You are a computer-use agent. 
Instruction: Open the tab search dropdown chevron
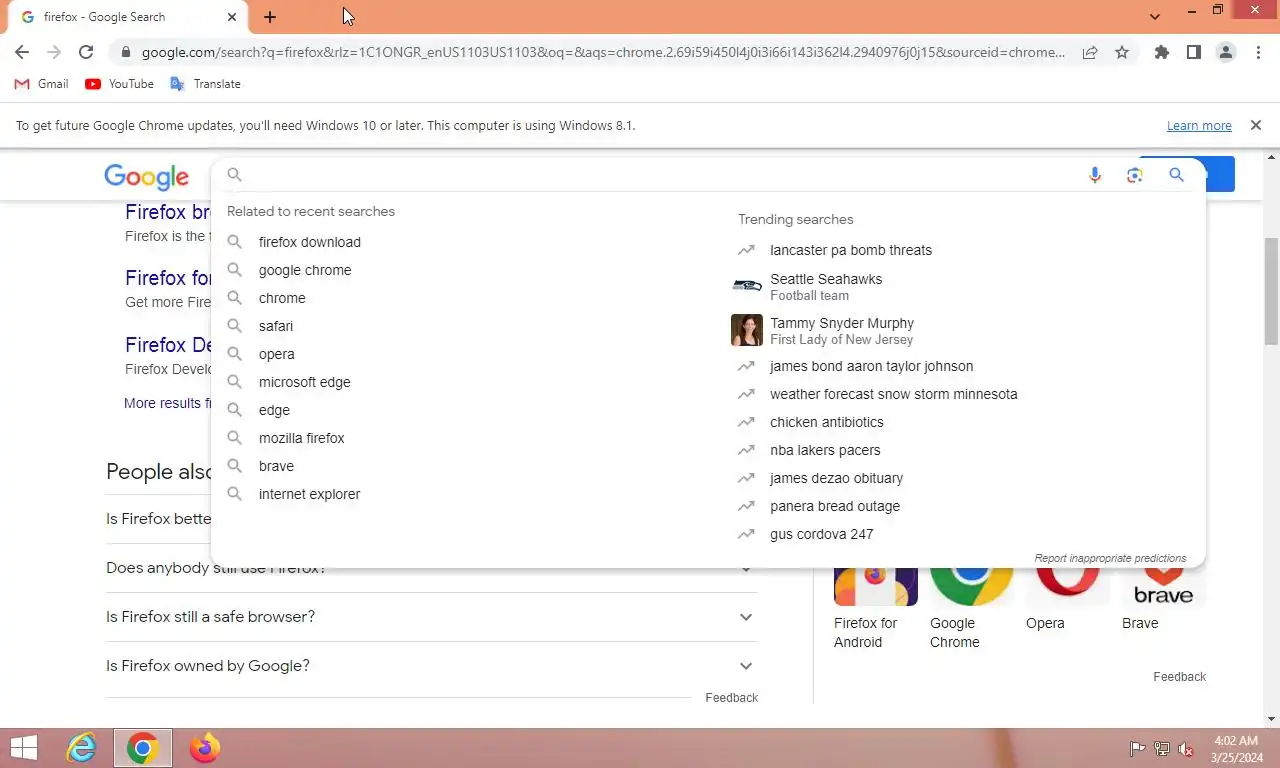[1155, 17]
